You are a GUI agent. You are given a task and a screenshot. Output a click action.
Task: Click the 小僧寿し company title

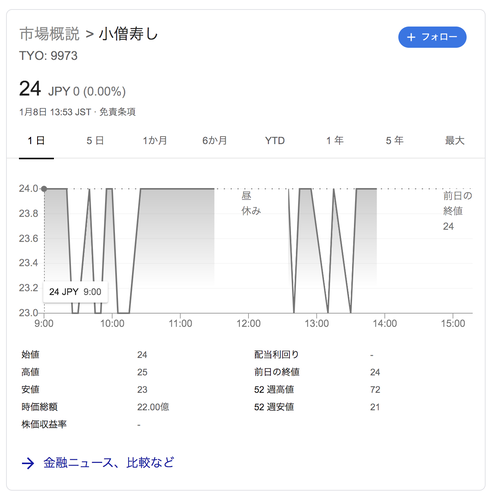pyautogui.click(x=129, y=34)
